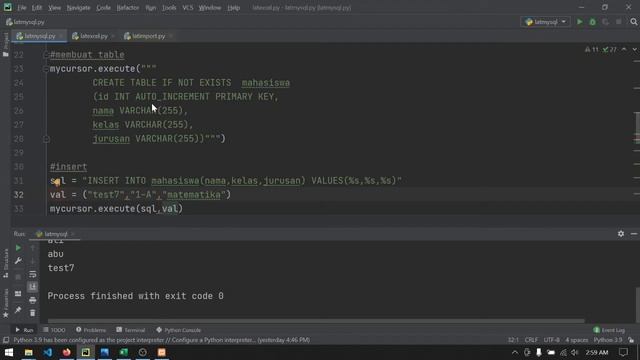
Task: Toggle read-only lock icon in the status bar
Action: point(631,340)
